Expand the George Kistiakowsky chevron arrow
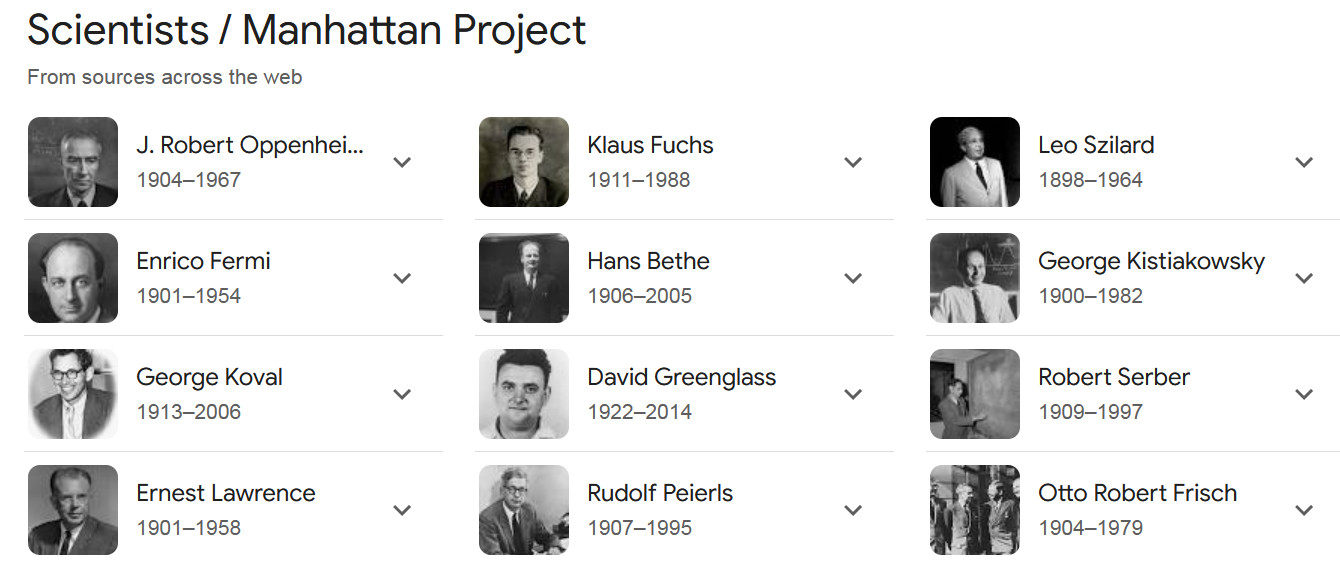This screenshot has height=569, width=1340. (x=1304, y=278)
